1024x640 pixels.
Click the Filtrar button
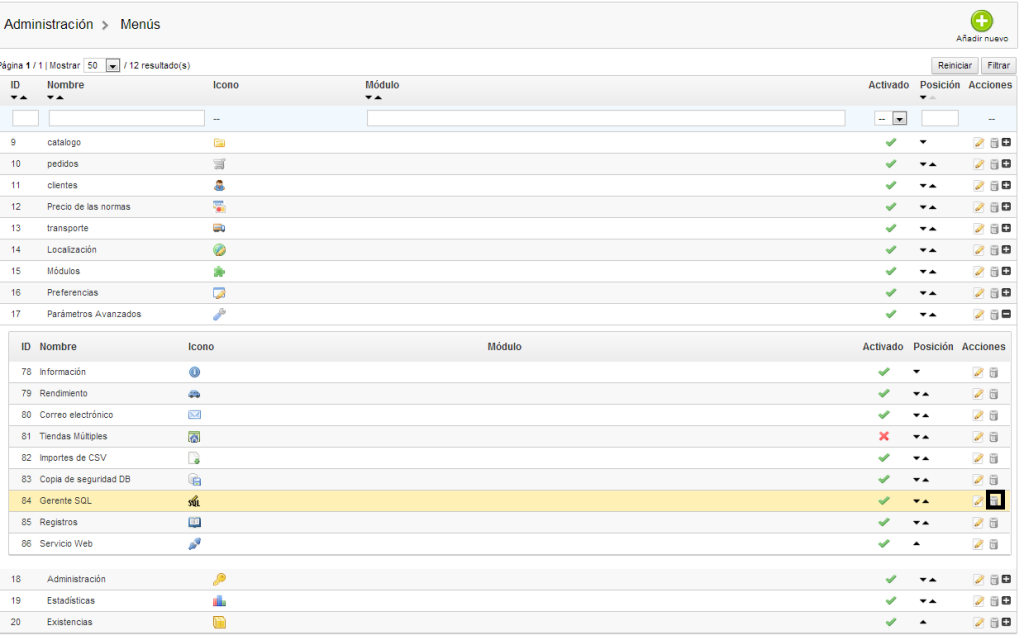pyautogui.click(x=998, y=65)
